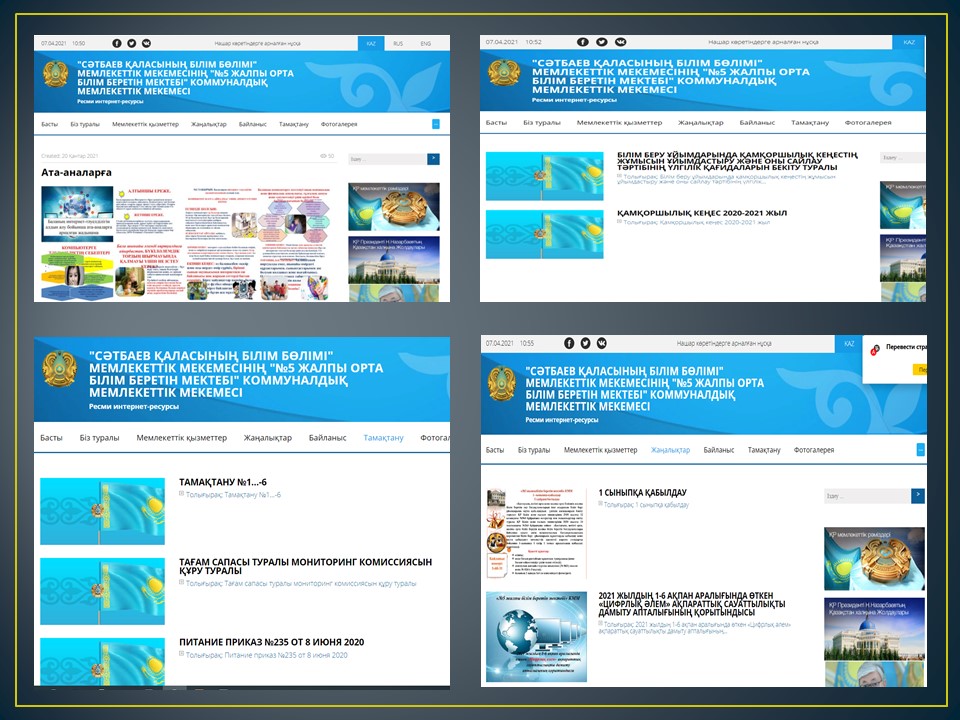Open Фотогалерея in the 10:52 screenshot
The width and height of the screenshot is (960, 720).
(868, 122)
